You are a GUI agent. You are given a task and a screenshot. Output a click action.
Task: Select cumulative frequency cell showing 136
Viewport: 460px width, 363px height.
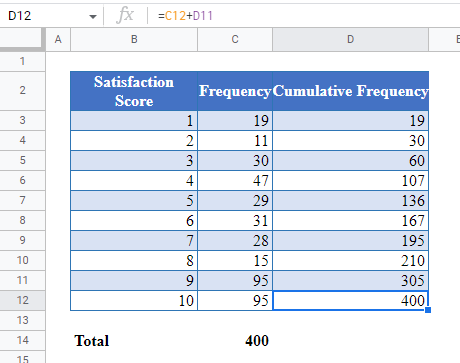click(x=350, y=200)
